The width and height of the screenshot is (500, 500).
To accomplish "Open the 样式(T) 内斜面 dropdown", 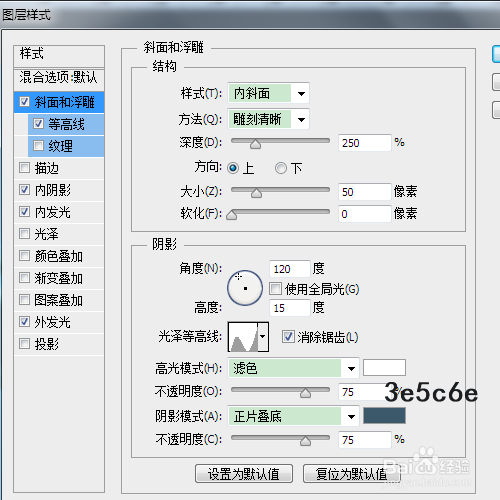I will coord(268,93).
